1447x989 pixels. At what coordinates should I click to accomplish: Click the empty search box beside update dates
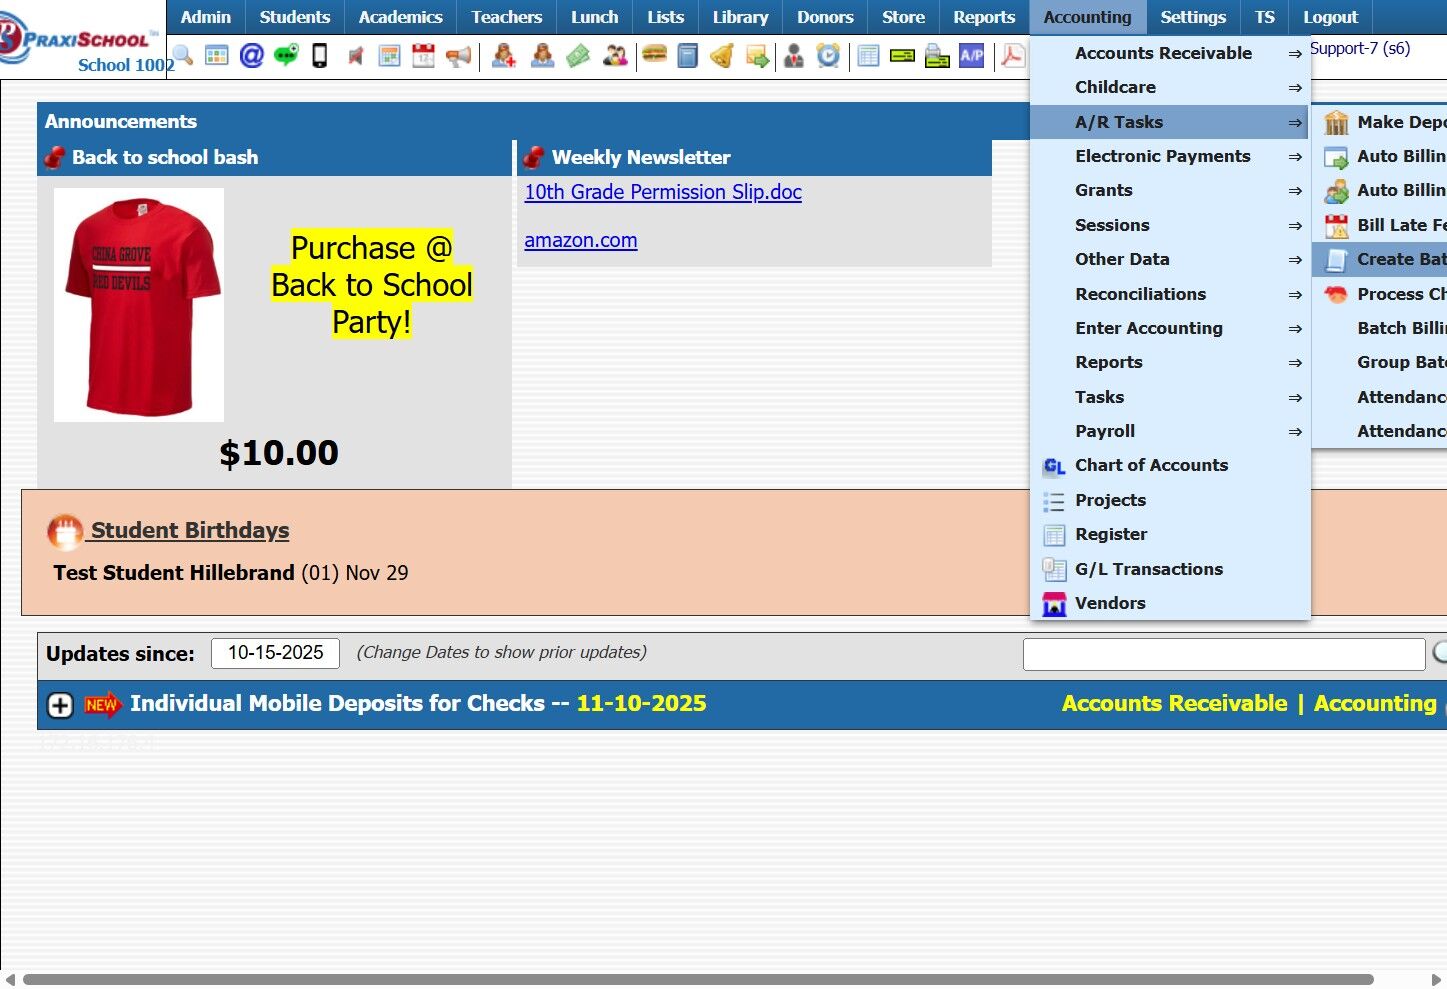coord(1224,654)
